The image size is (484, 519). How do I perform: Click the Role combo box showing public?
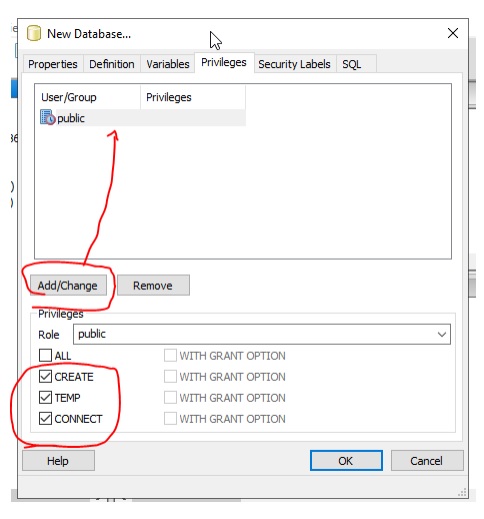click(262, 334)
